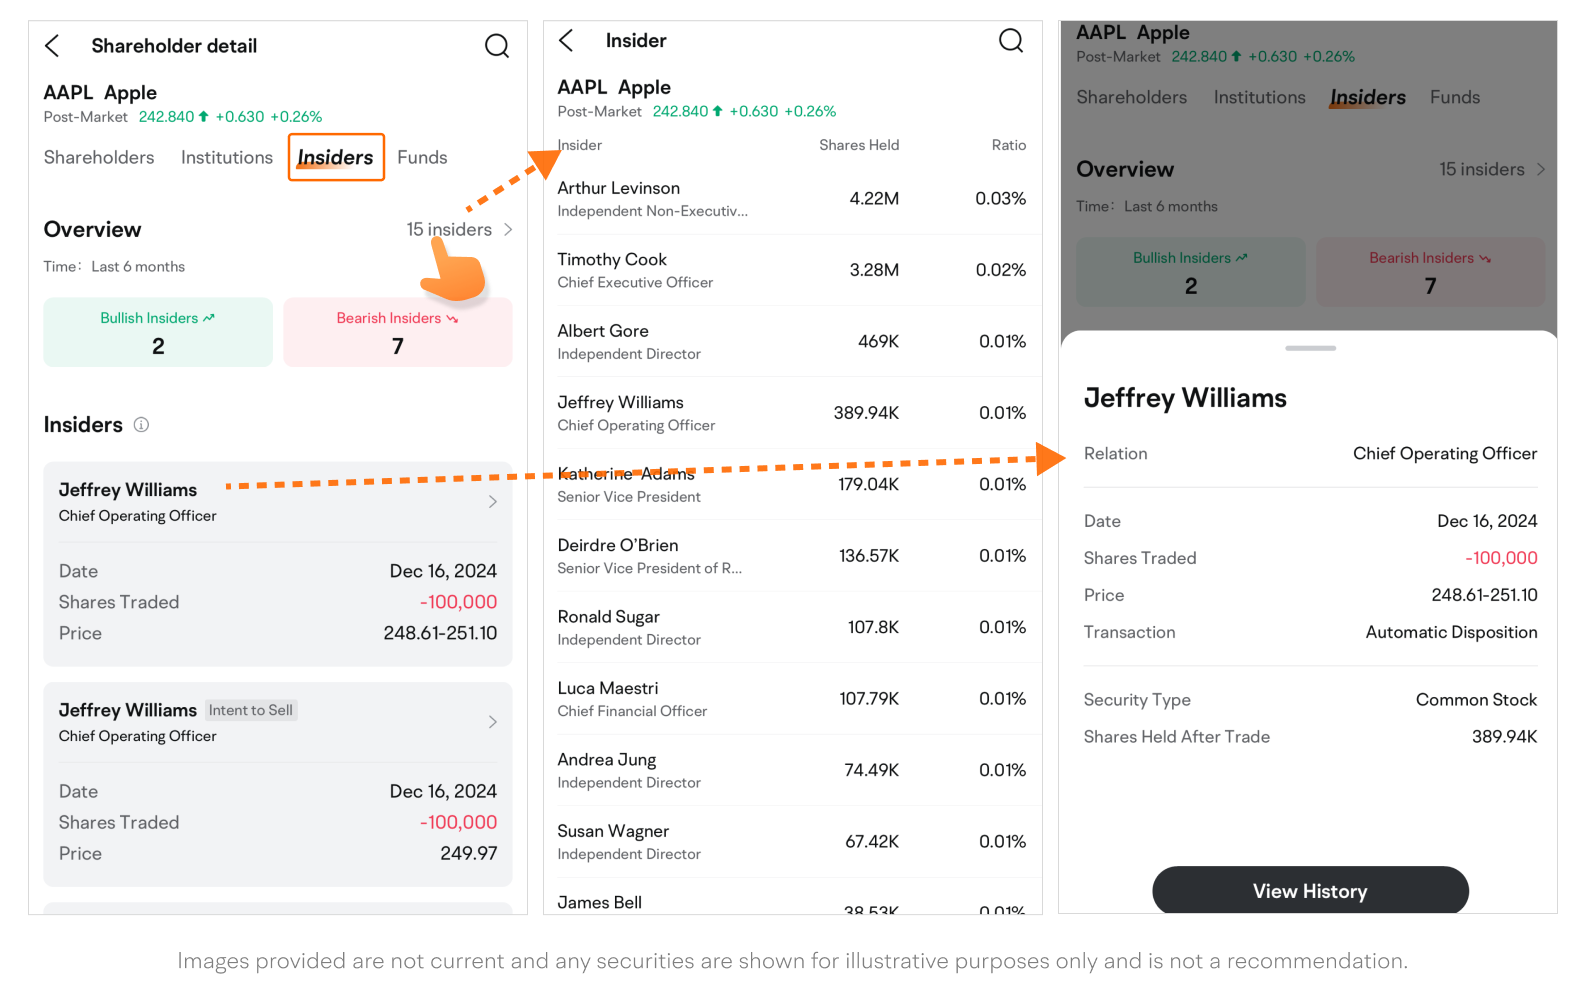Switch to the Institutions tab
Image resolution: width=1586 pixels, height=1002 pixels.
(226, 158)
